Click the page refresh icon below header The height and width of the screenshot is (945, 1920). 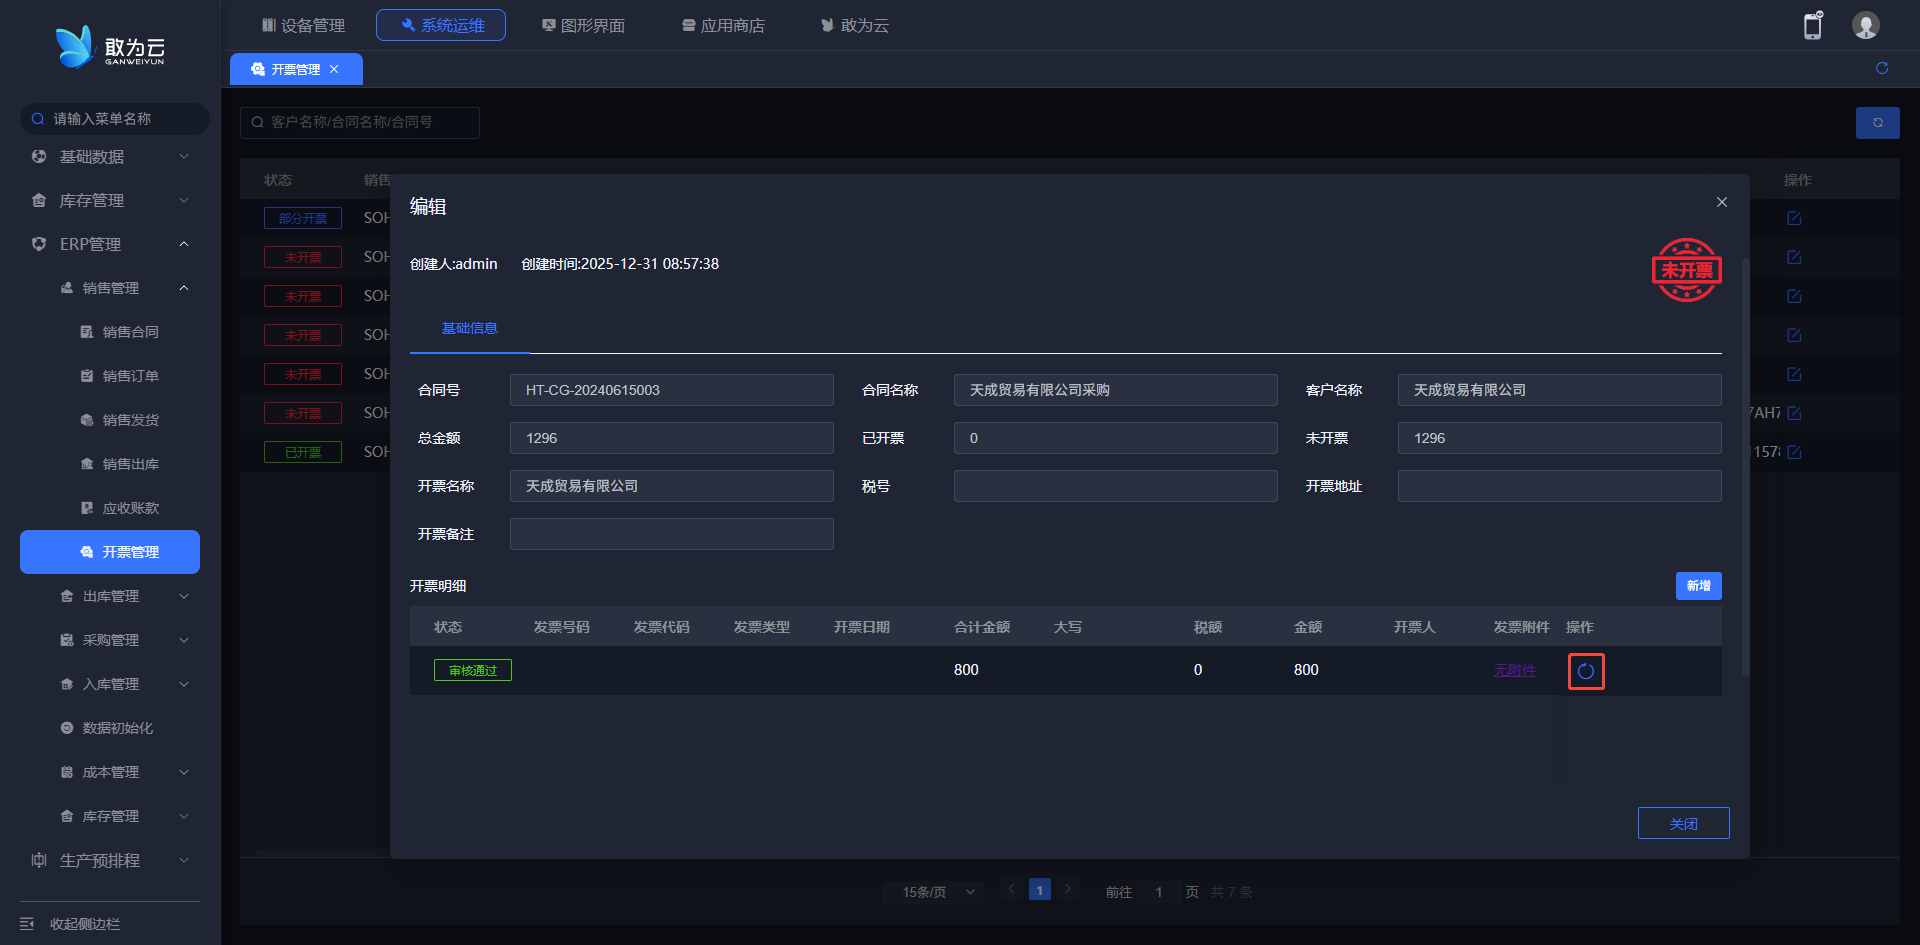coord(1881,68)
